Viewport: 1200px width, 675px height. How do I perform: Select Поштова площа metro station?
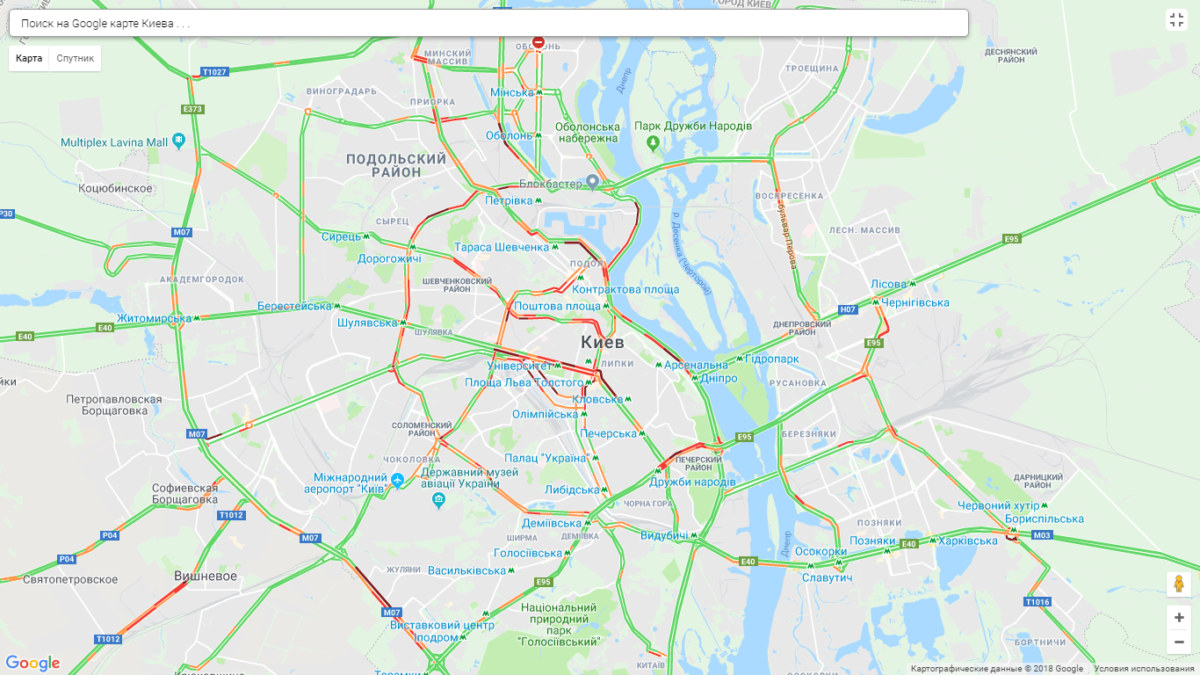pos(558,306)
